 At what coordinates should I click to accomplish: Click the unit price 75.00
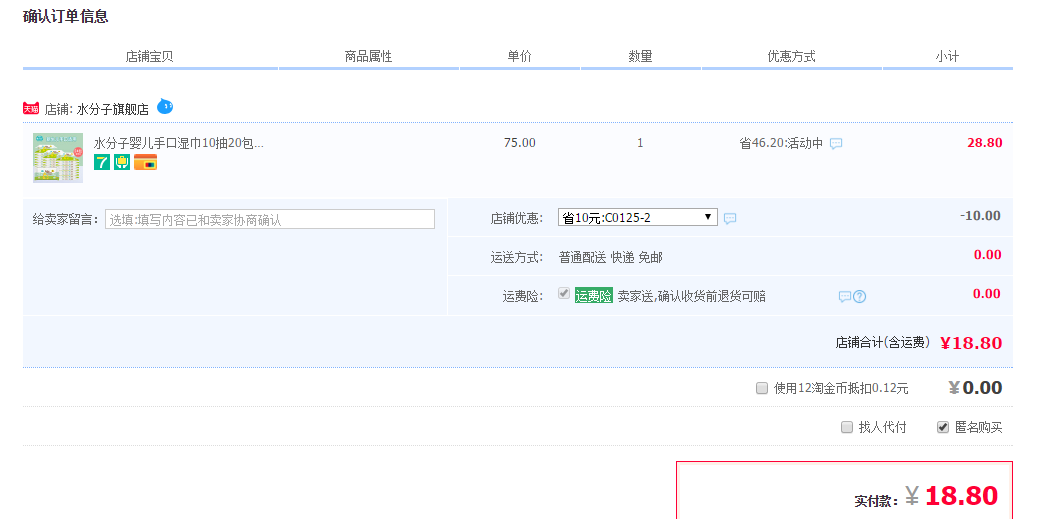click(x=520, y=143)
